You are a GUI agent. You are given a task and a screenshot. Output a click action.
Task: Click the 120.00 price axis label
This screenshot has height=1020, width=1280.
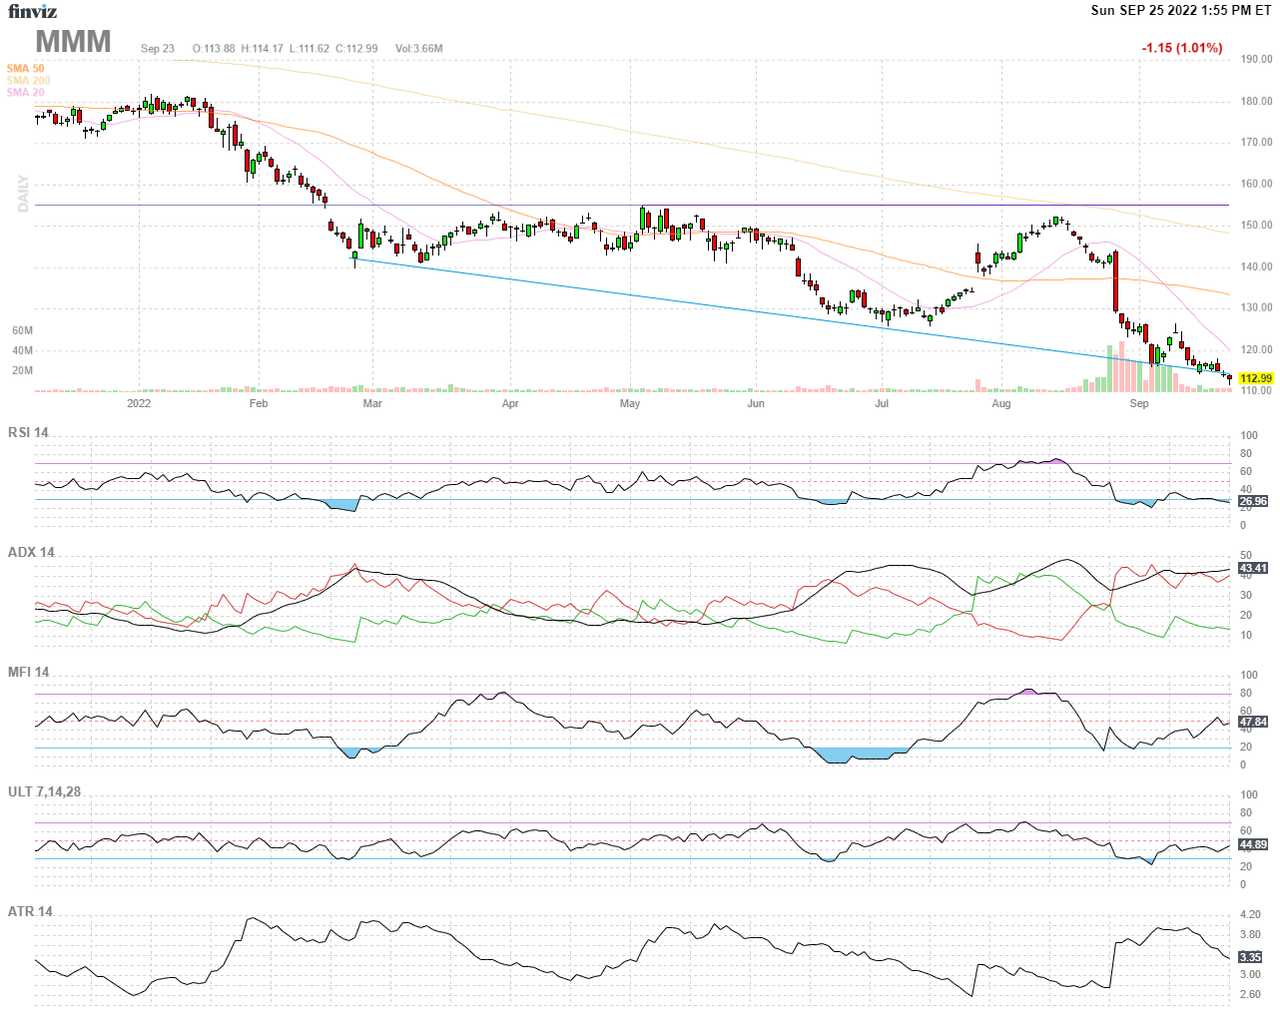(x=1257, y=350)
